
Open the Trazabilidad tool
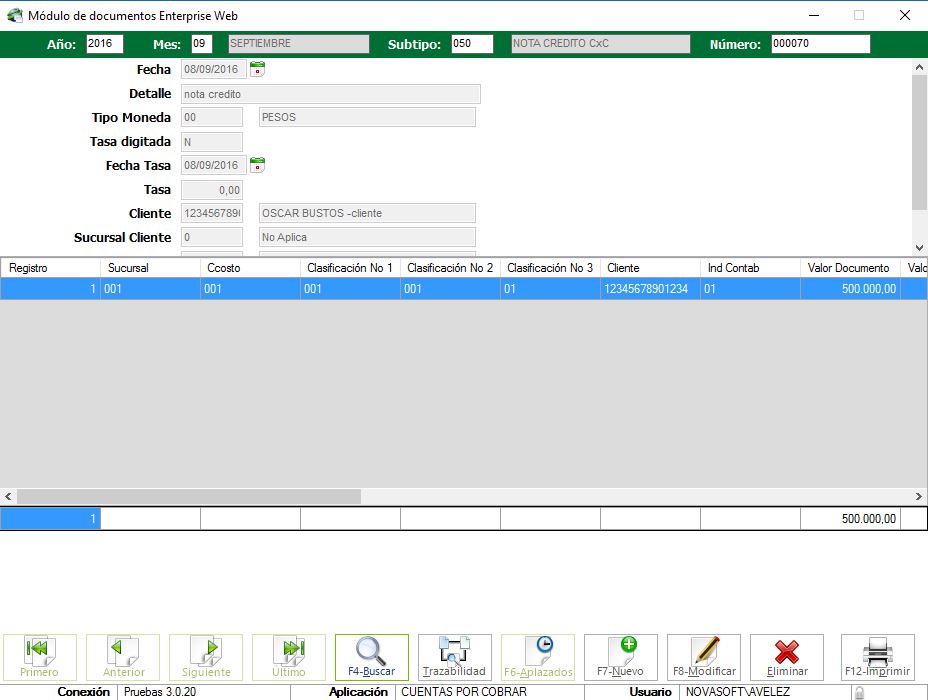(x=455, y=657)
